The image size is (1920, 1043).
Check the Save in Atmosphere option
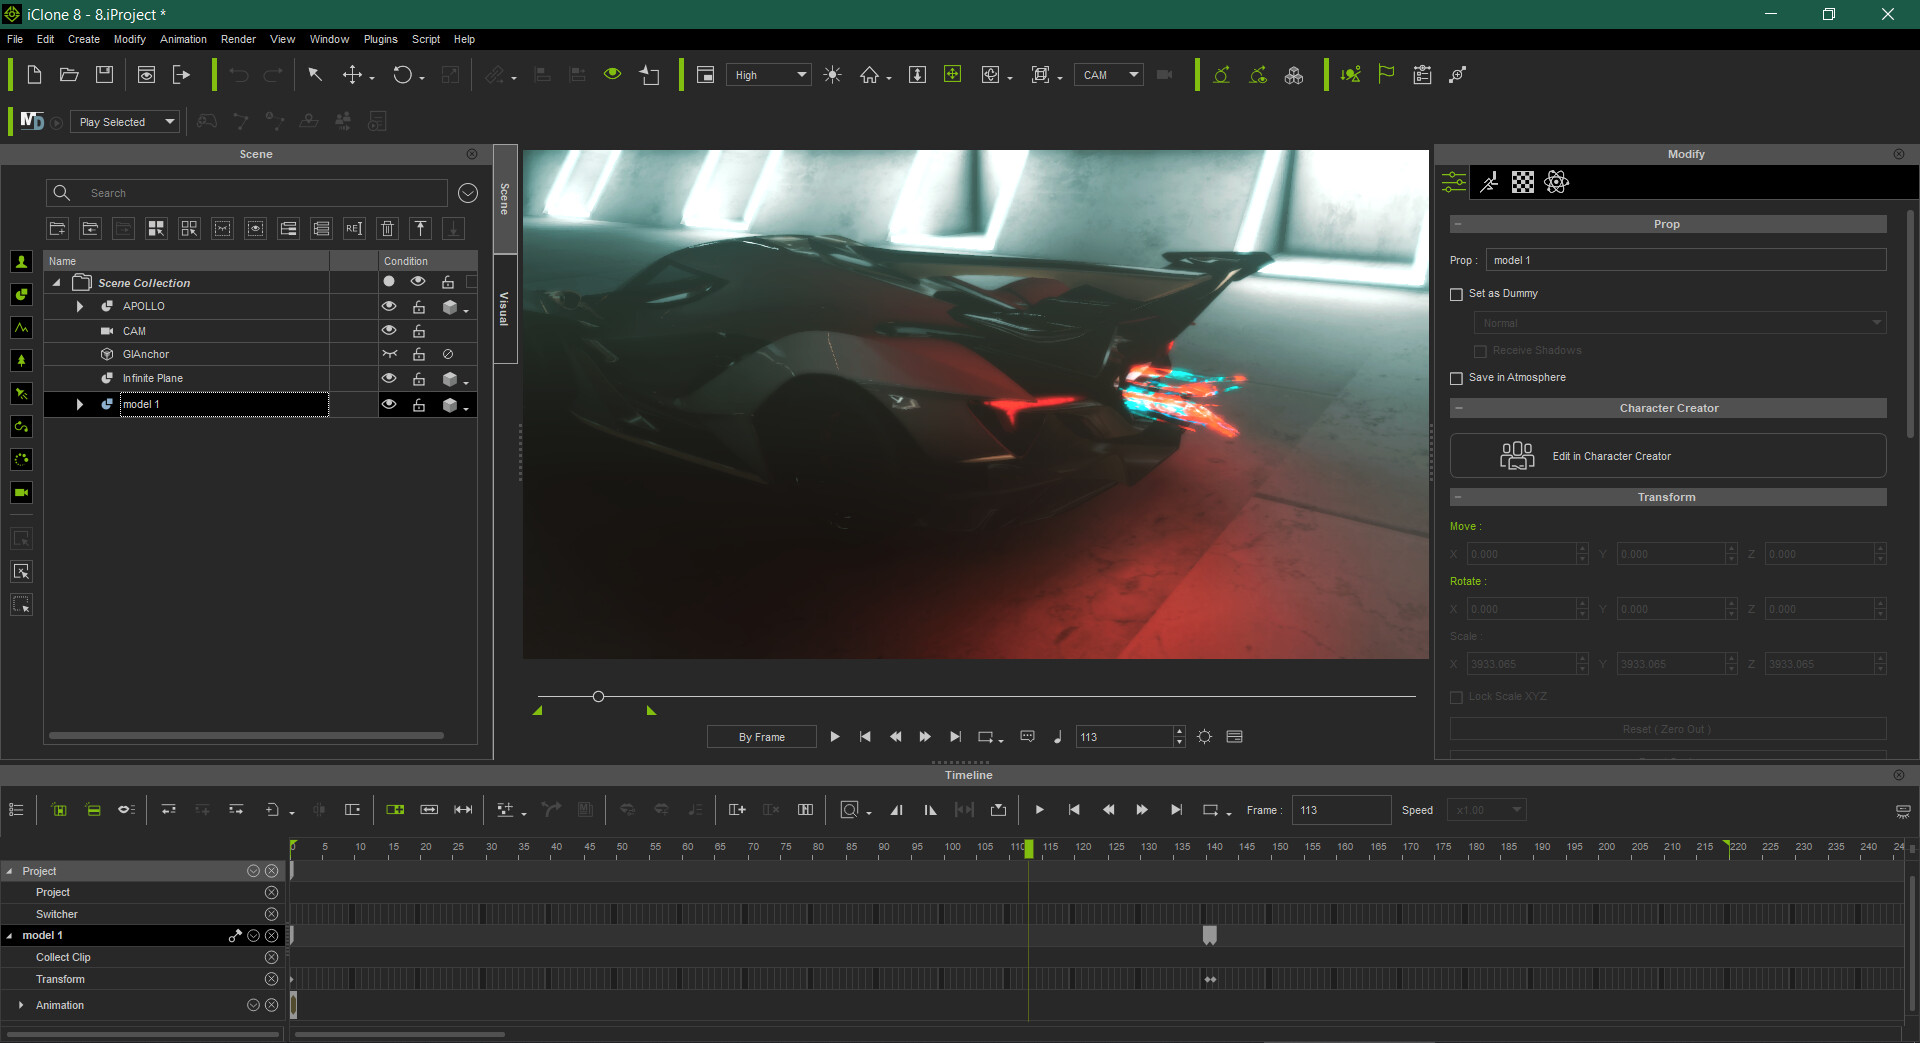point(1456,378)
